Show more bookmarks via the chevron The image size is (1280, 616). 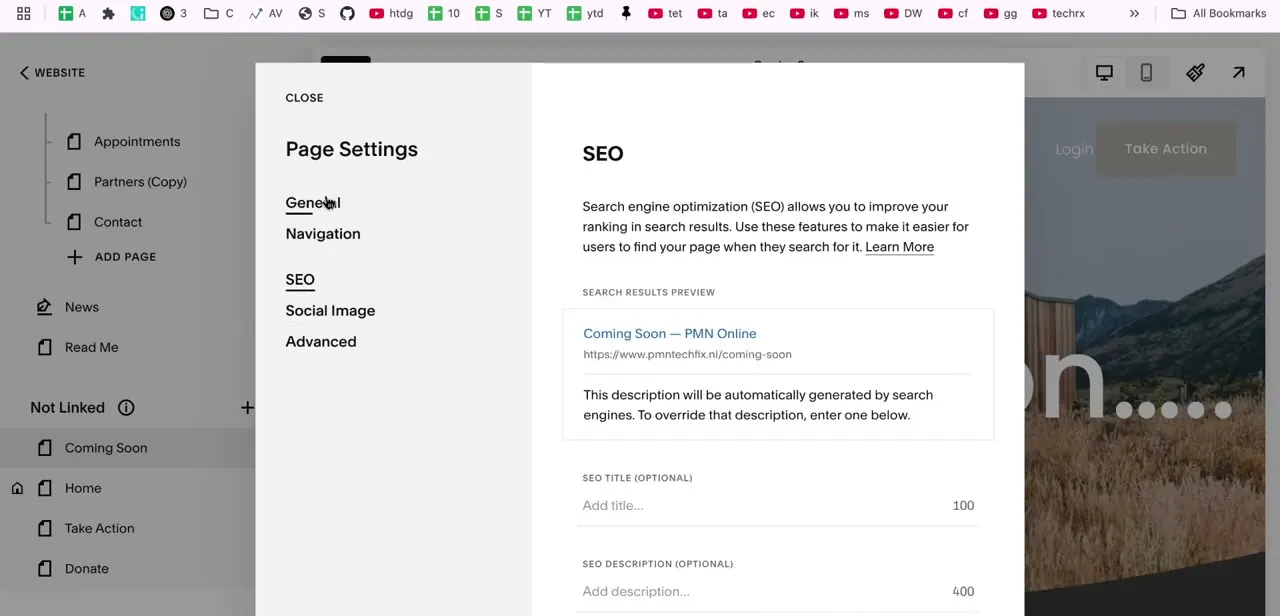1134,13
